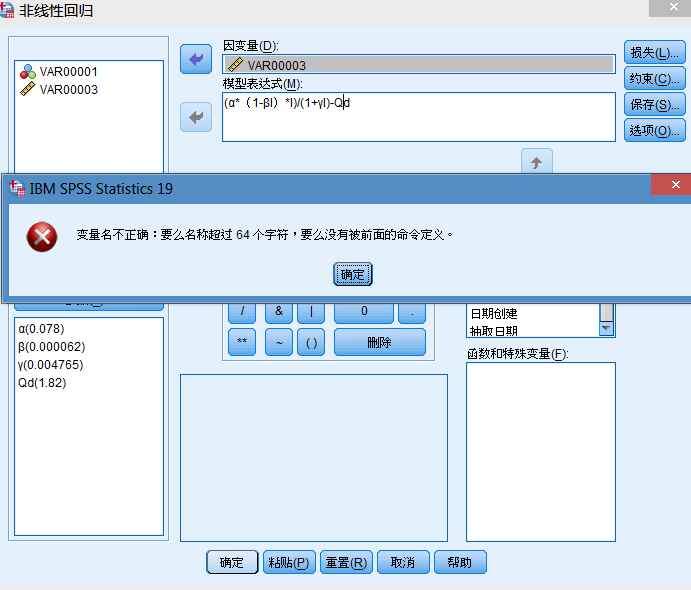Click the dependent variable transfer arrow
This screenshot has height=590, width=691.
196,59
